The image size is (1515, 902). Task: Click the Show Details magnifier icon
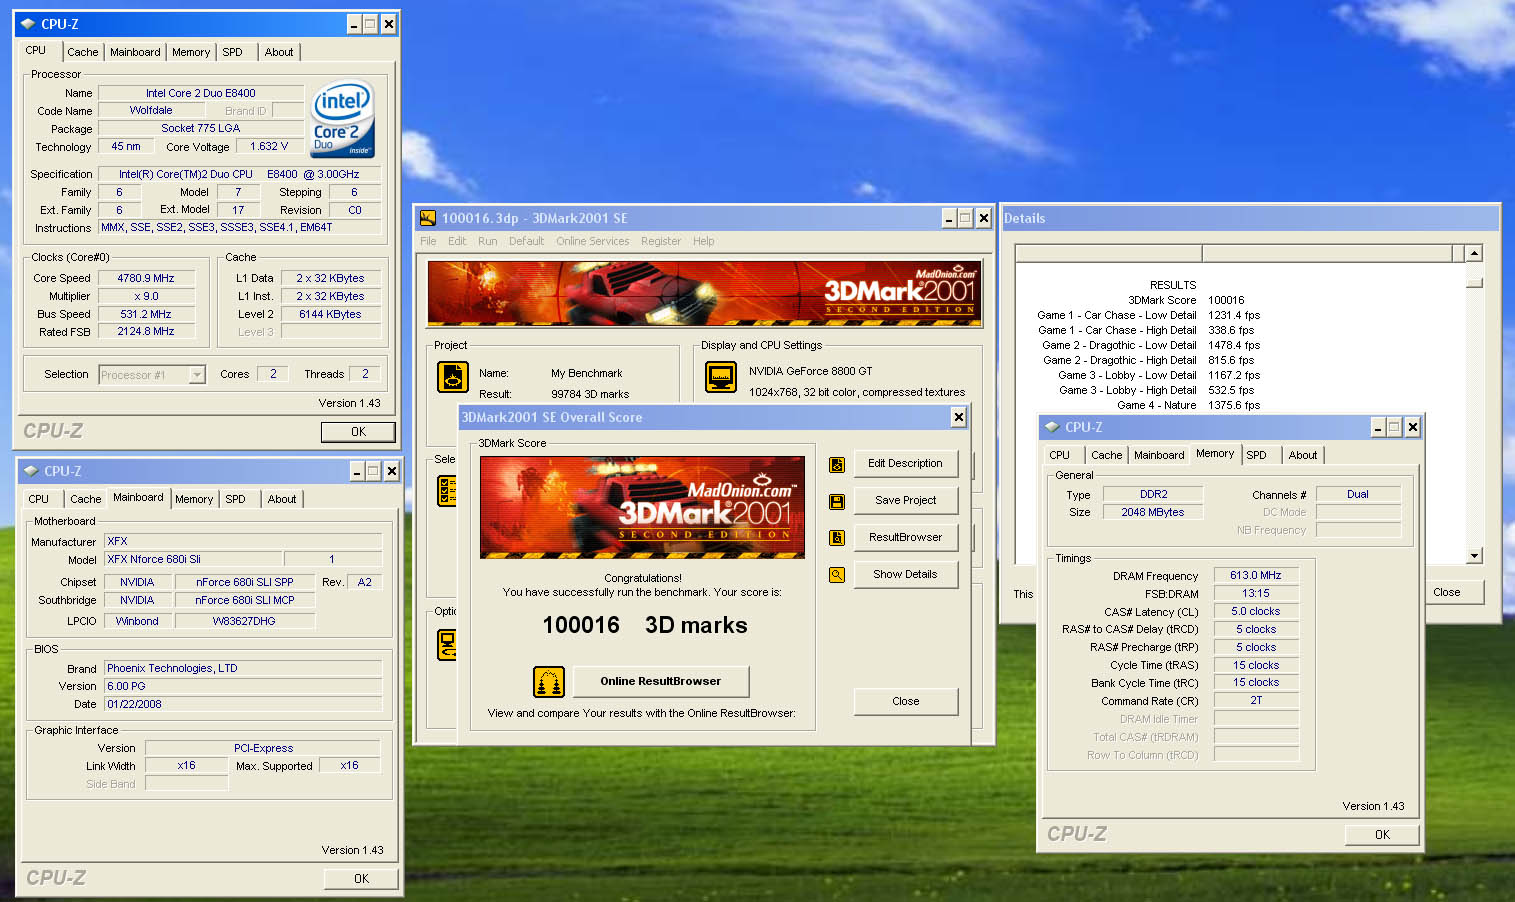pyautogui.click(x=837, y=575)
